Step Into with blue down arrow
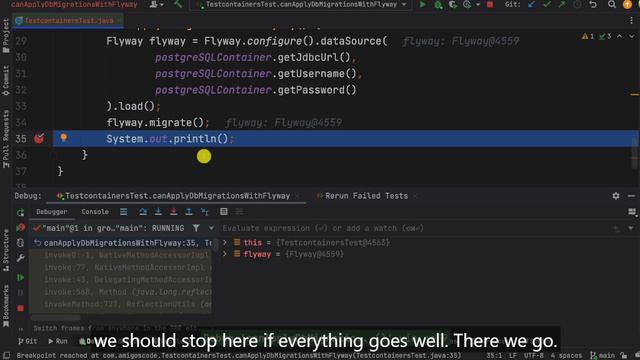 [158, 211]
